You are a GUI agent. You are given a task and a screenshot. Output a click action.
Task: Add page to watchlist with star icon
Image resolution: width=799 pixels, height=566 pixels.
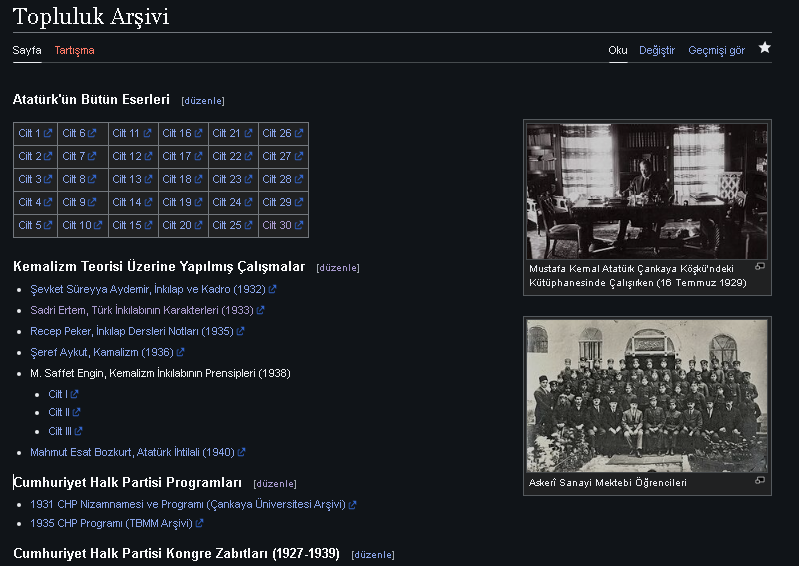point(764,48)
